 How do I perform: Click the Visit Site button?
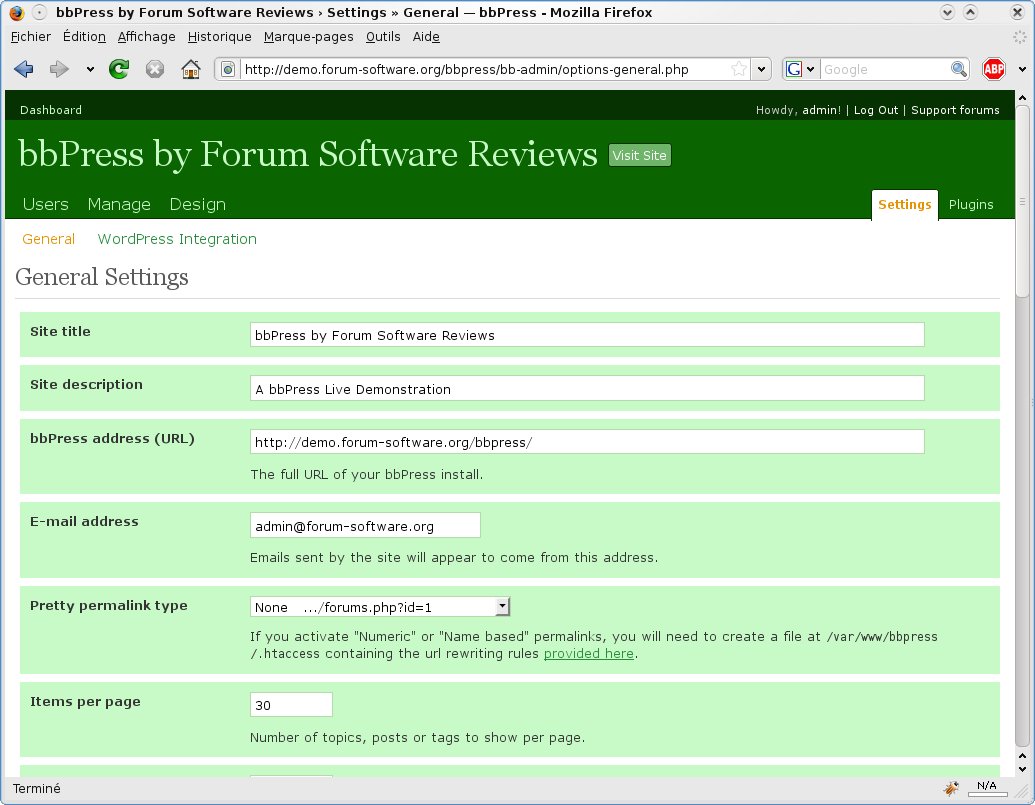640,156
